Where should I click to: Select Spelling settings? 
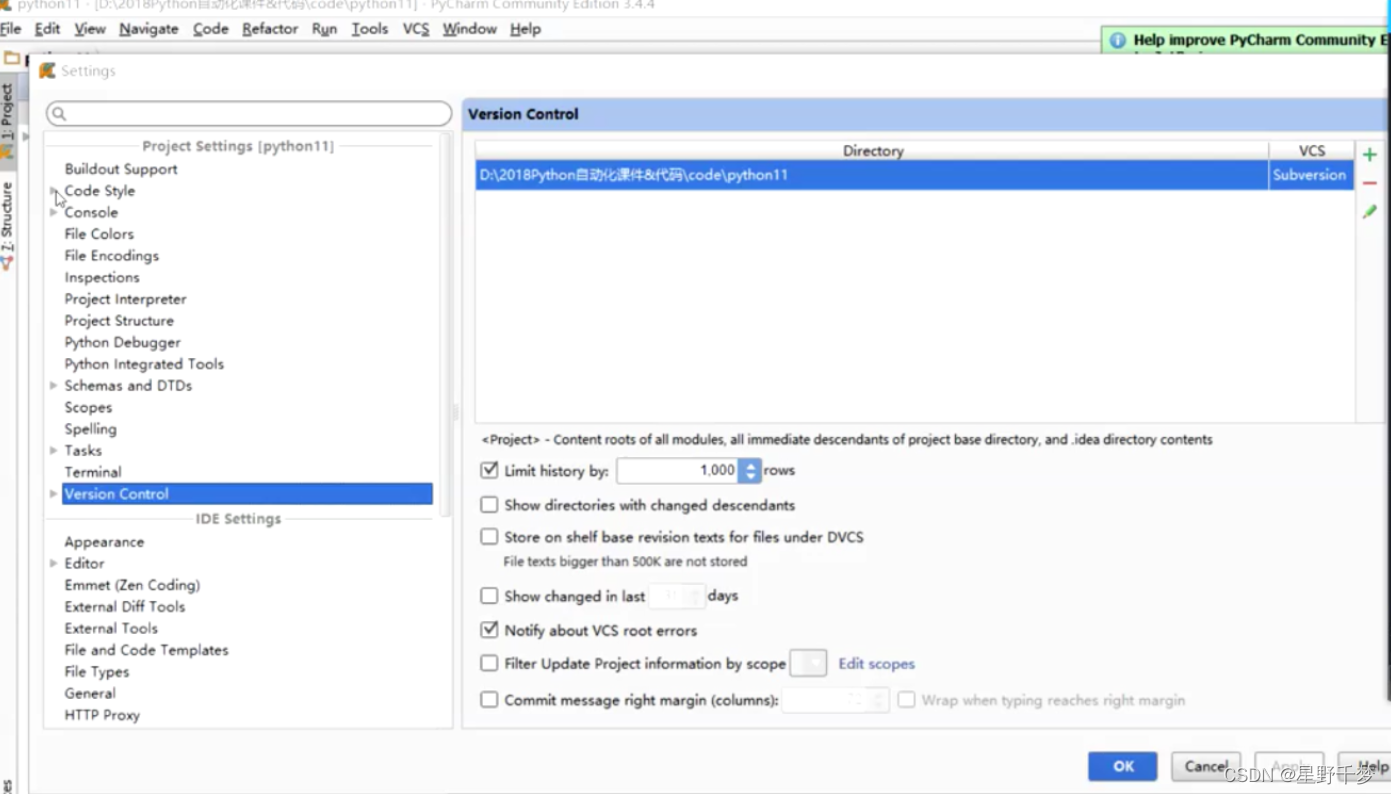91,429
